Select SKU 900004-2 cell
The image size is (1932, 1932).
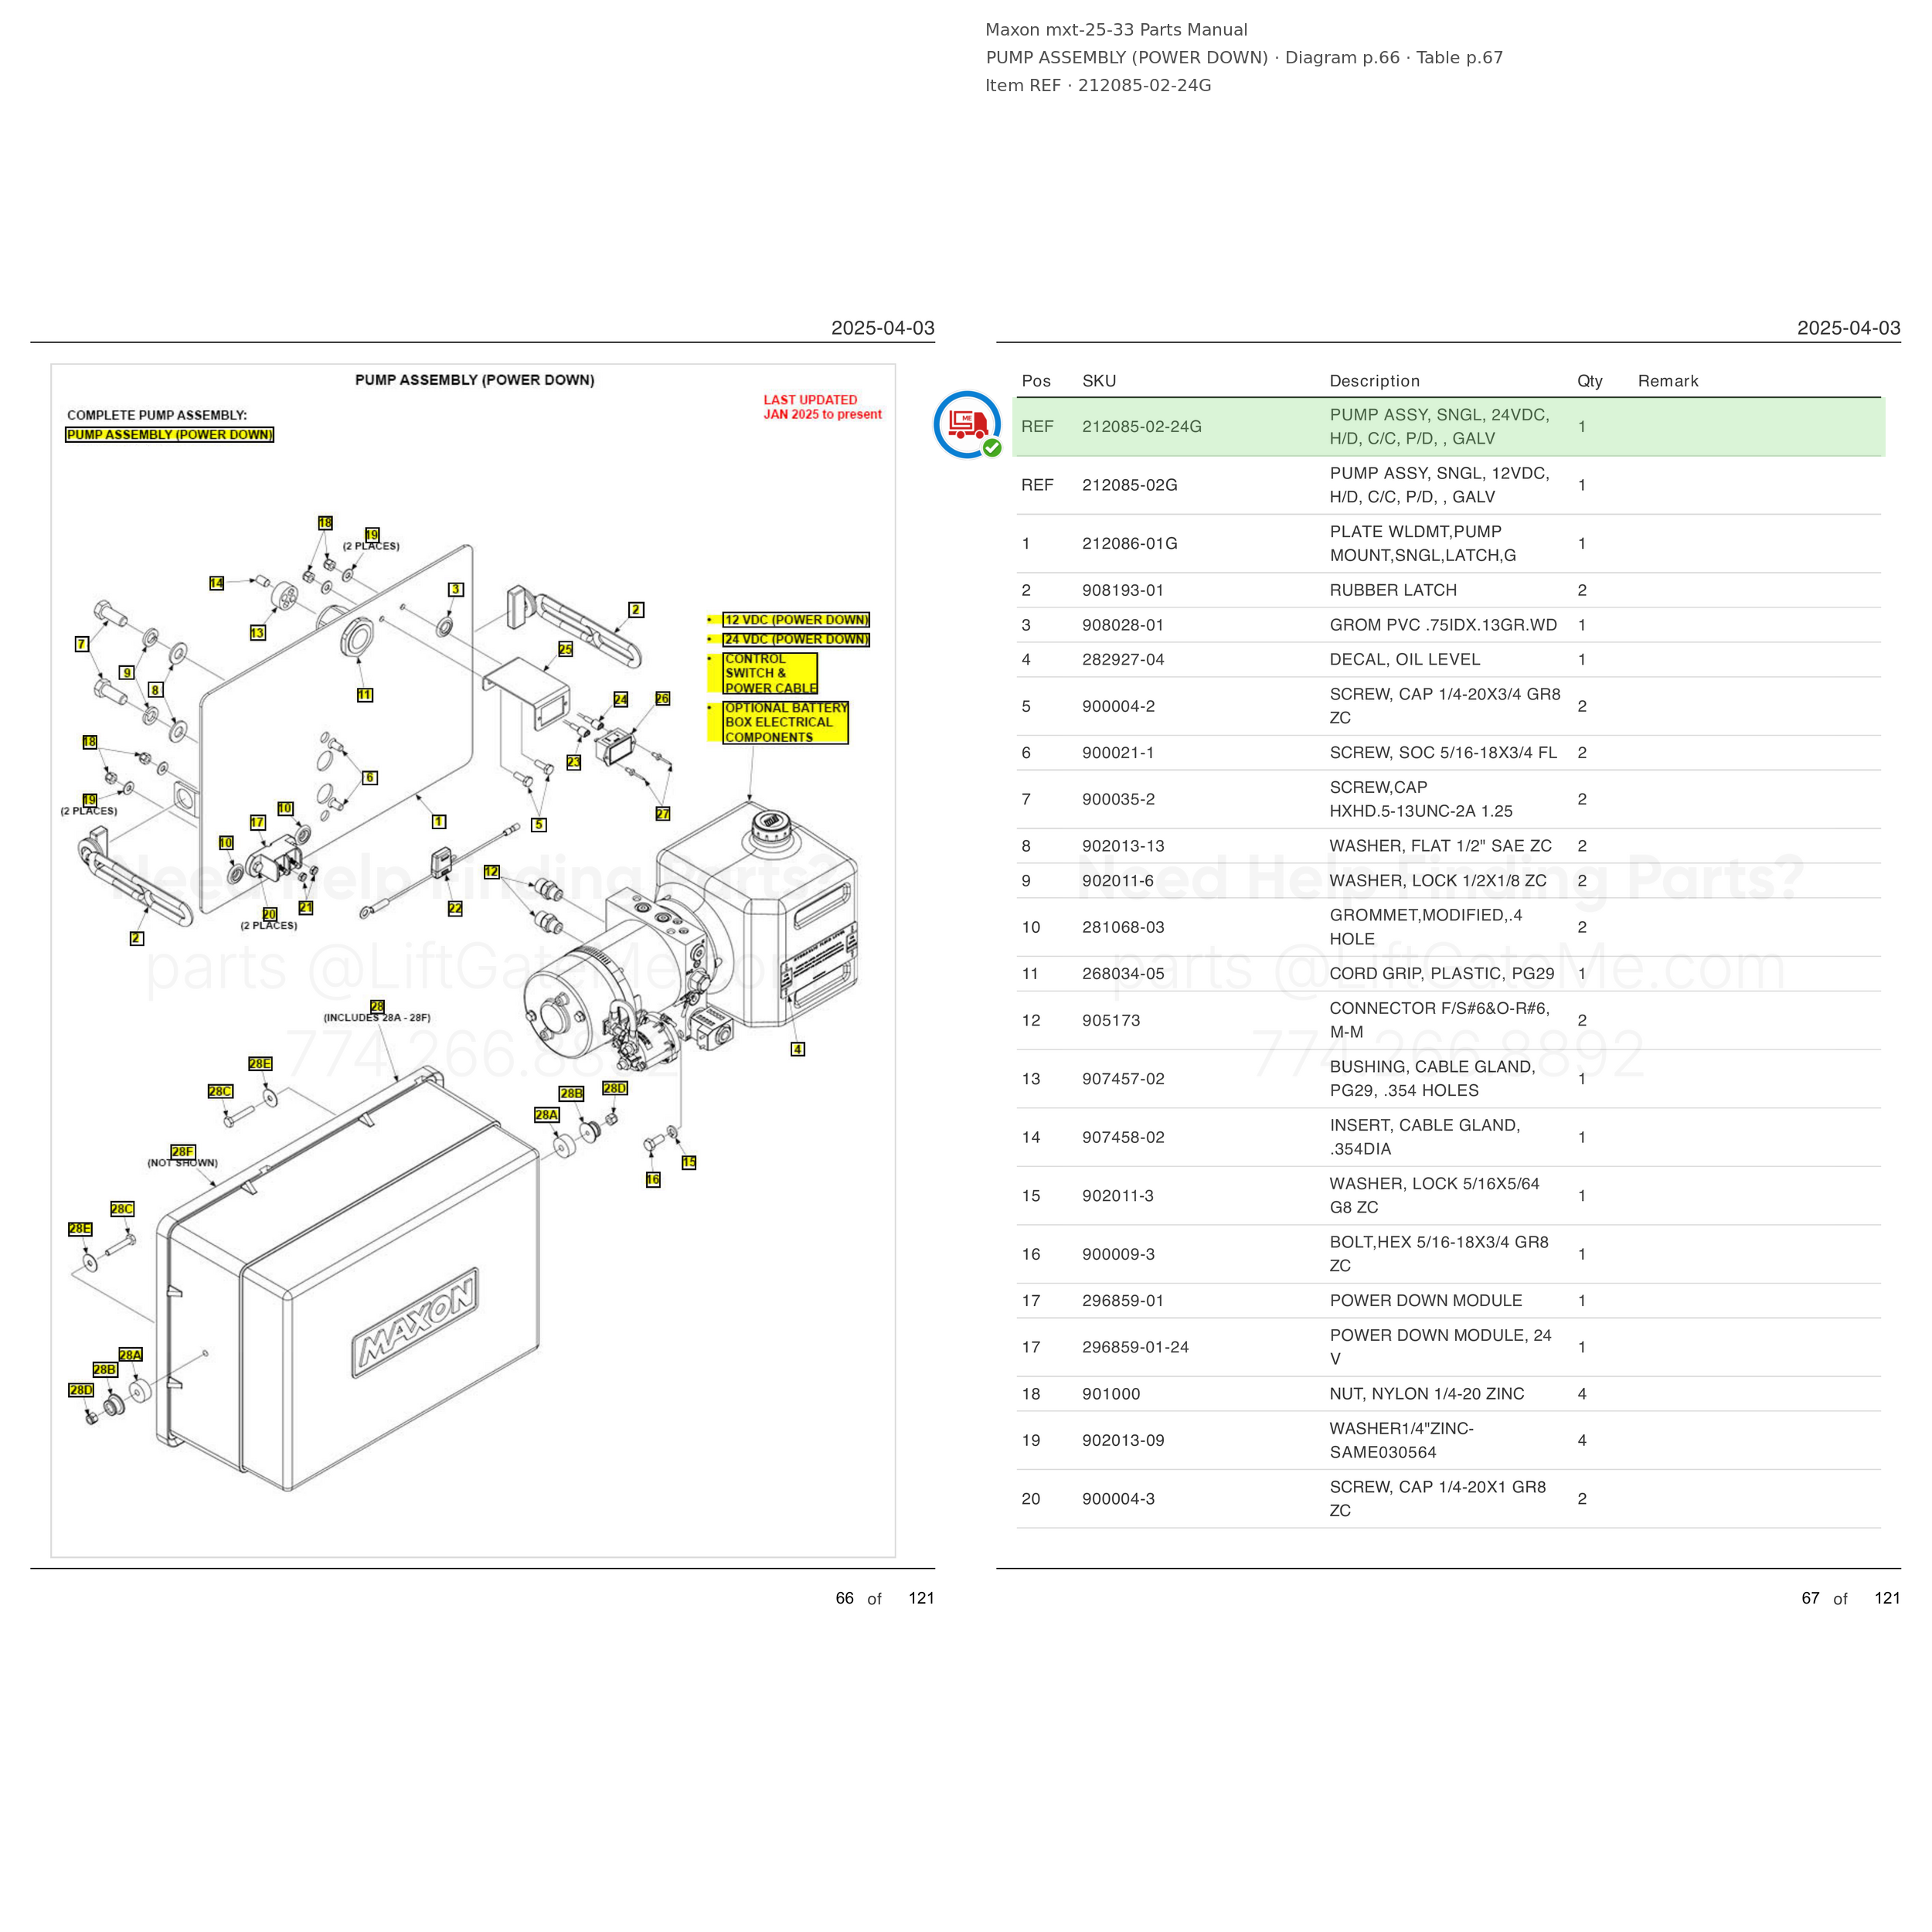[x=1118, y=706]
